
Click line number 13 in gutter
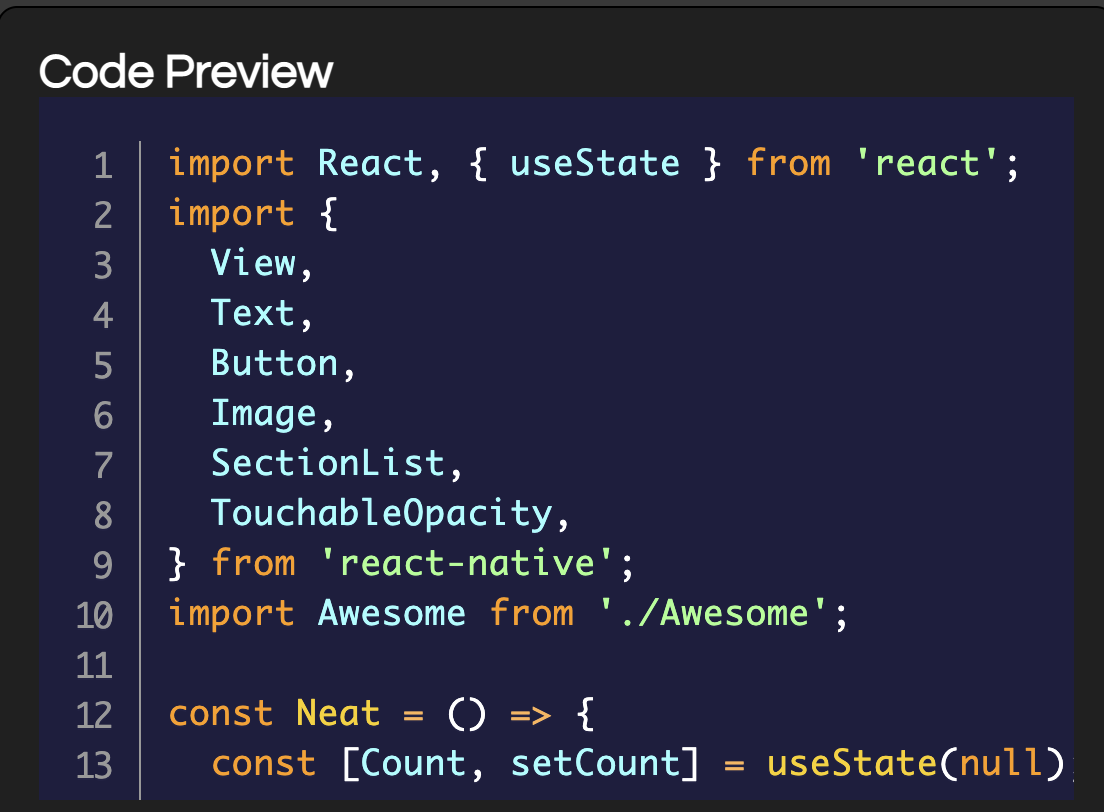click(x=94, y=766)
